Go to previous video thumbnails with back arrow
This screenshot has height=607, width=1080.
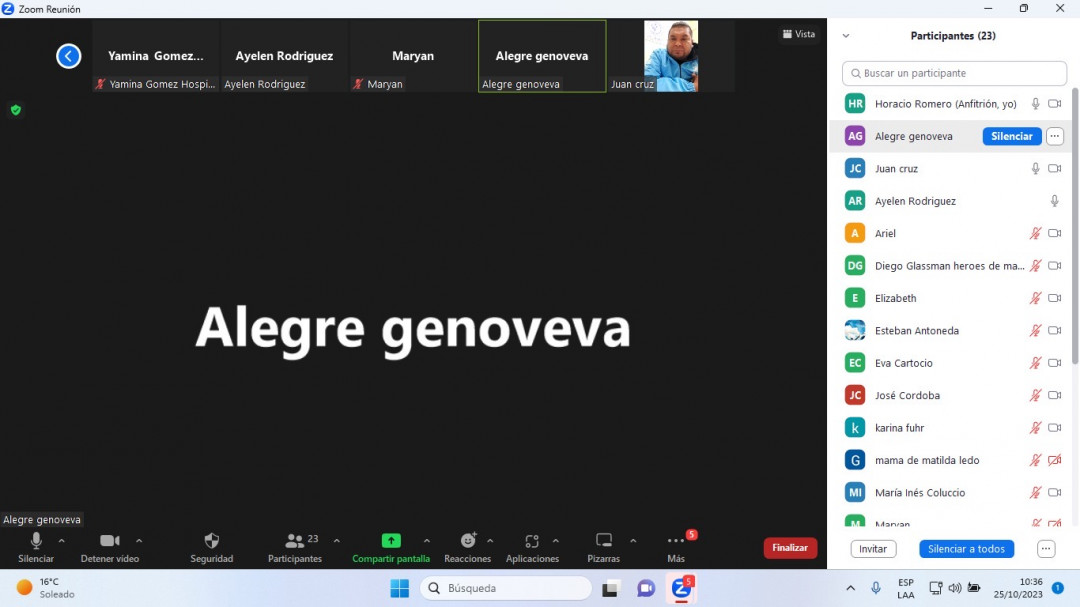68,56
